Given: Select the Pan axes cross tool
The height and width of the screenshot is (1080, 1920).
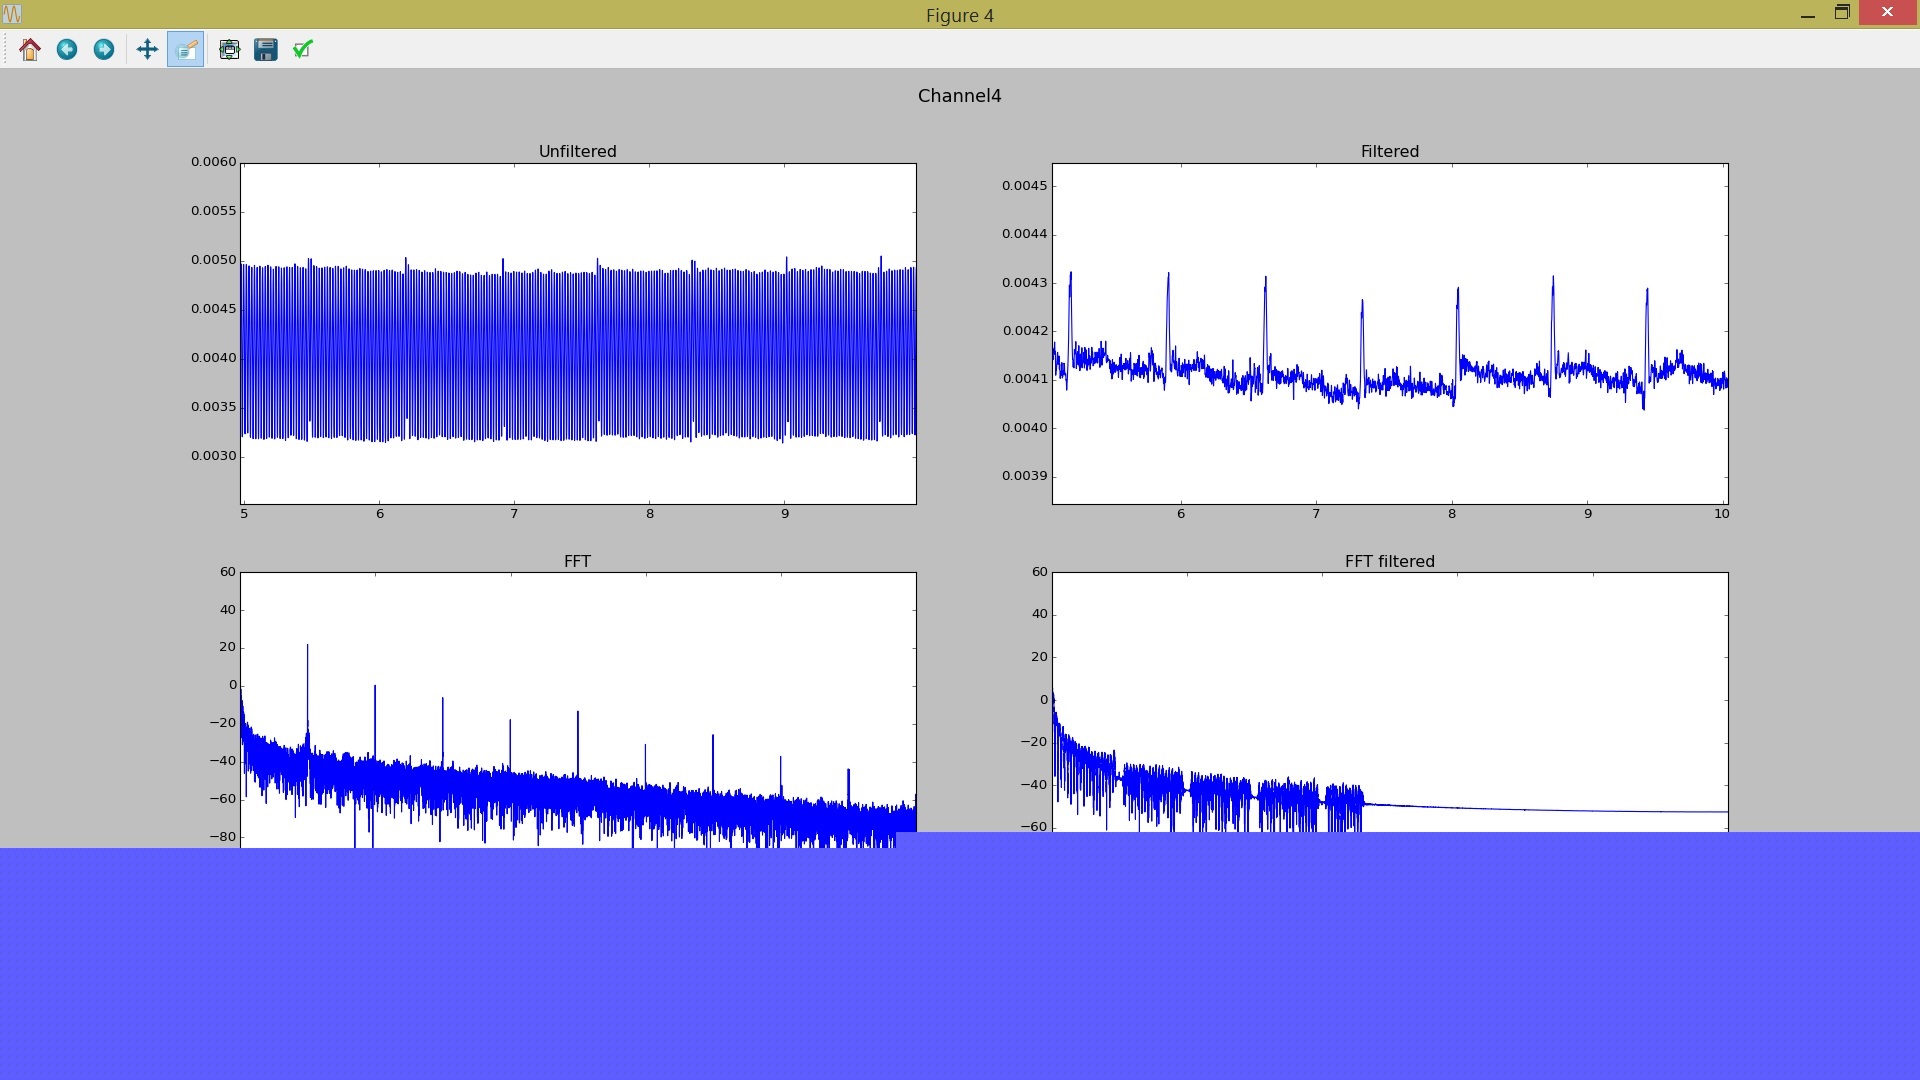Looking at the screenshot, I should (147, 49).
